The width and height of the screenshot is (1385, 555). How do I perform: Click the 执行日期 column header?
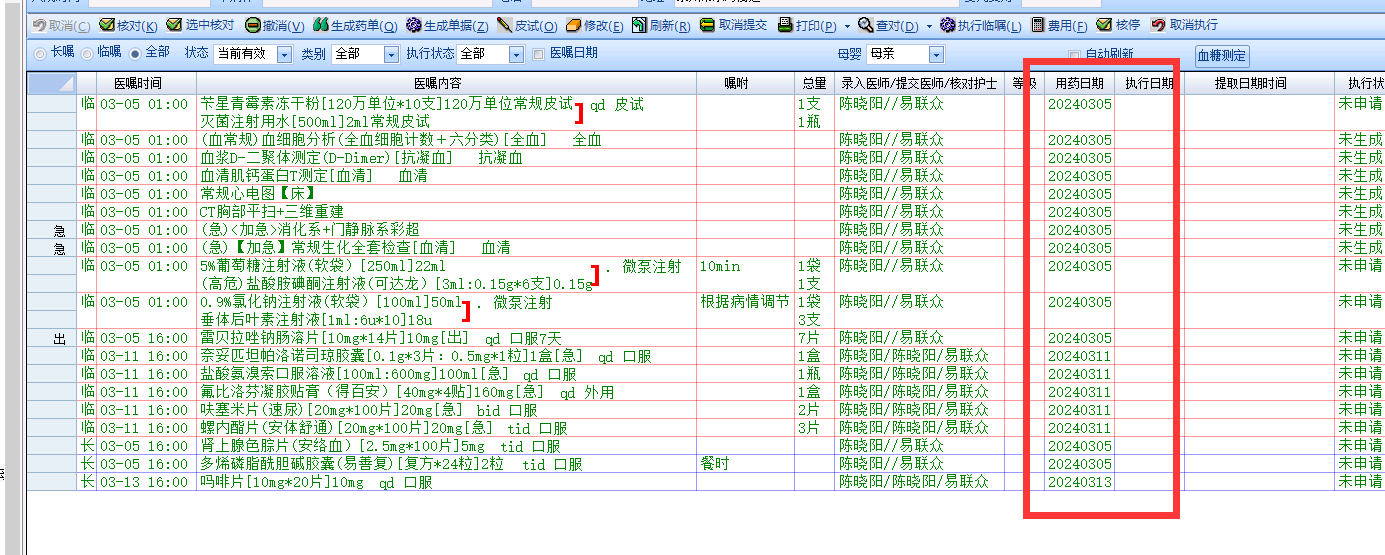[1149, 84]
